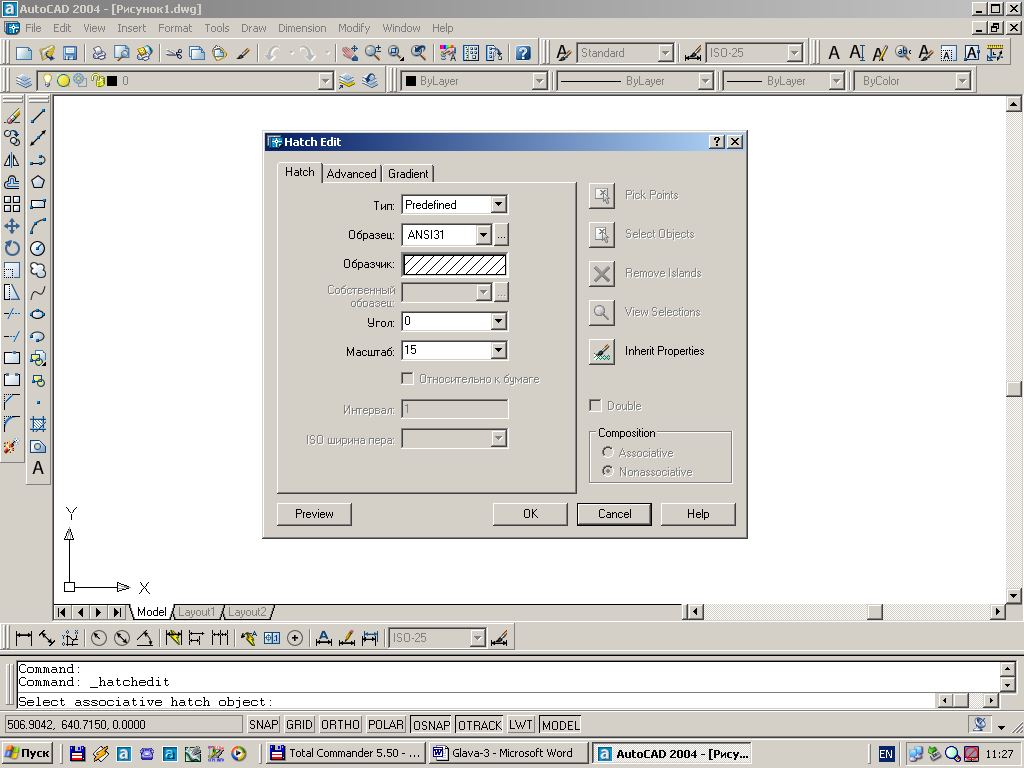
Task: Select the Explode modify tool
Action: [x=12, y=446]
